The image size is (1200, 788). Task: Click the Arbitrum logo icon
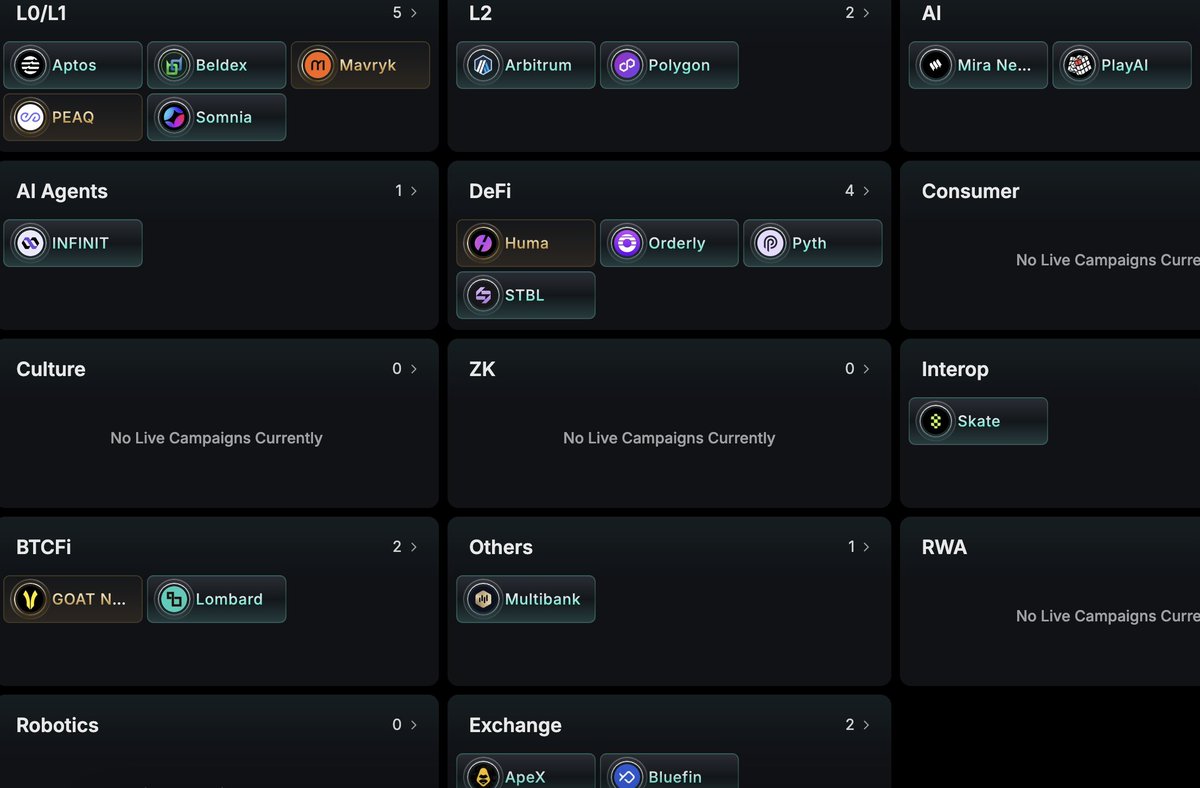tap(483, 65)
